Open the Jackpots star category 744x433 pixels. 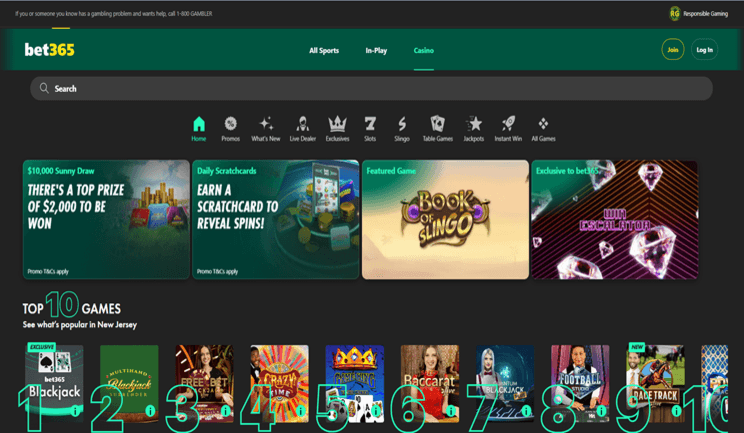pyautogui.click(x=474, y=129)
